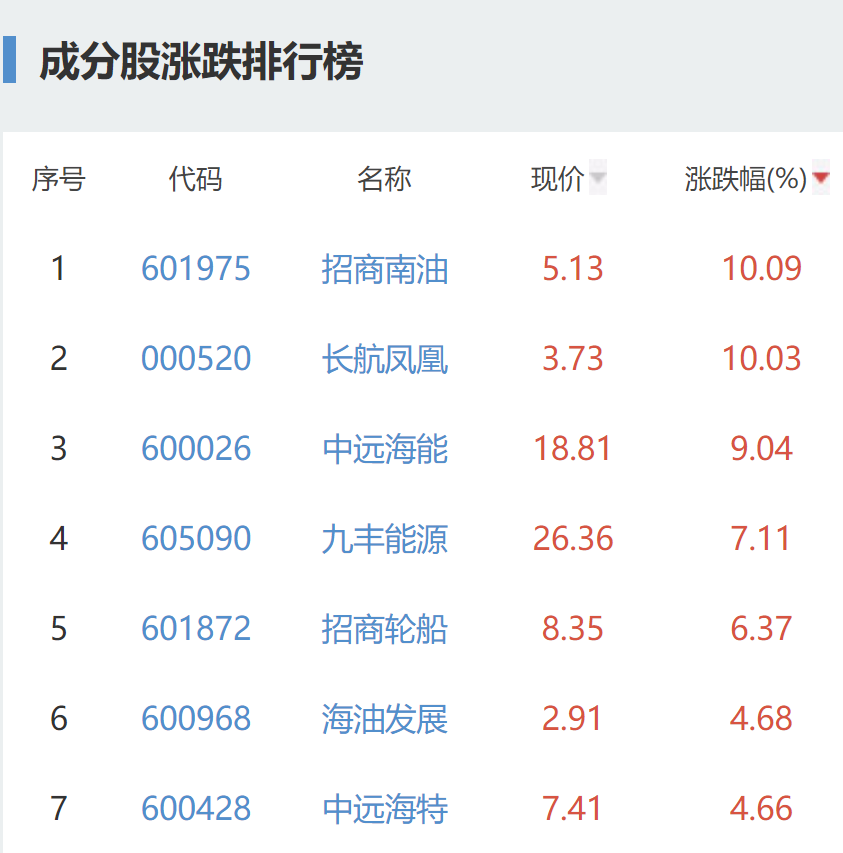The image size is (843, 853).
Task: Sort by 现价 using its sort arrow
Action: pyautogui.click(x=597, y=179)
